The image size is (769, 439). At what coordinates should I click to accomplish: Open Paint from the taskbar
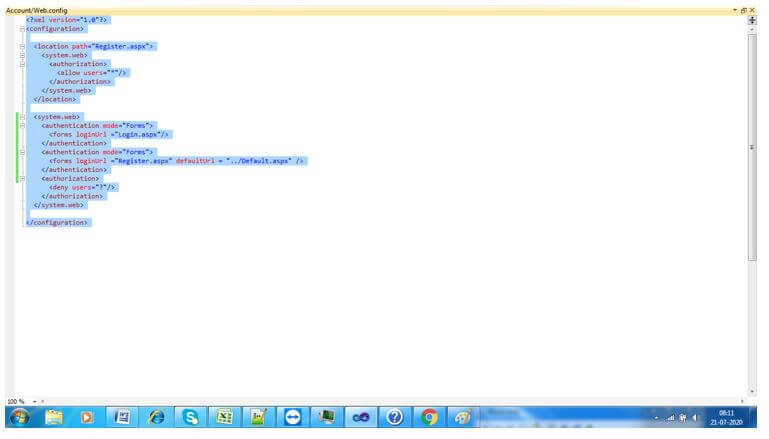463,417
